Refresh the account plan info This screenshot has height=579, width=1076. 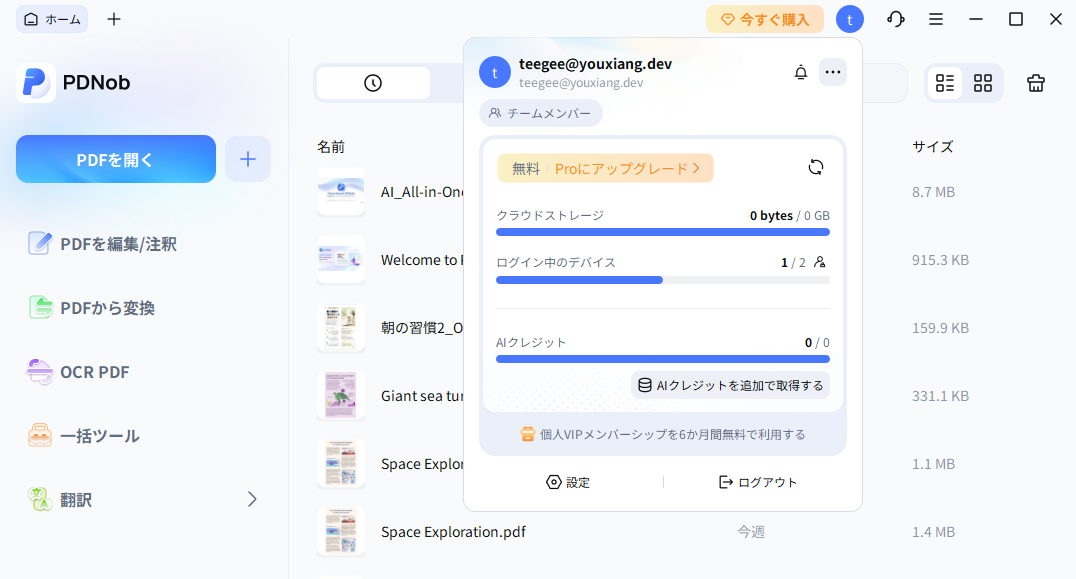coord(815,167)
